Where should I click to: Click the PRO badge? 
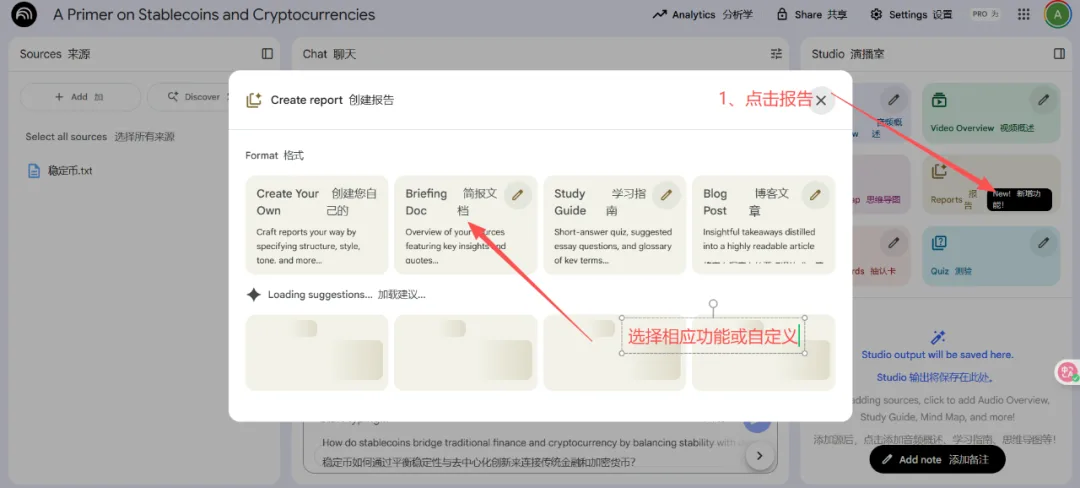[x=985, y=14]
